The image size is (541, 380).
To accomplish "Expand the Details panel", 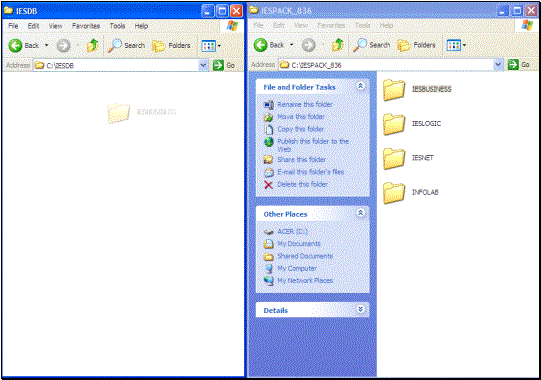I will tap(360, 309).
